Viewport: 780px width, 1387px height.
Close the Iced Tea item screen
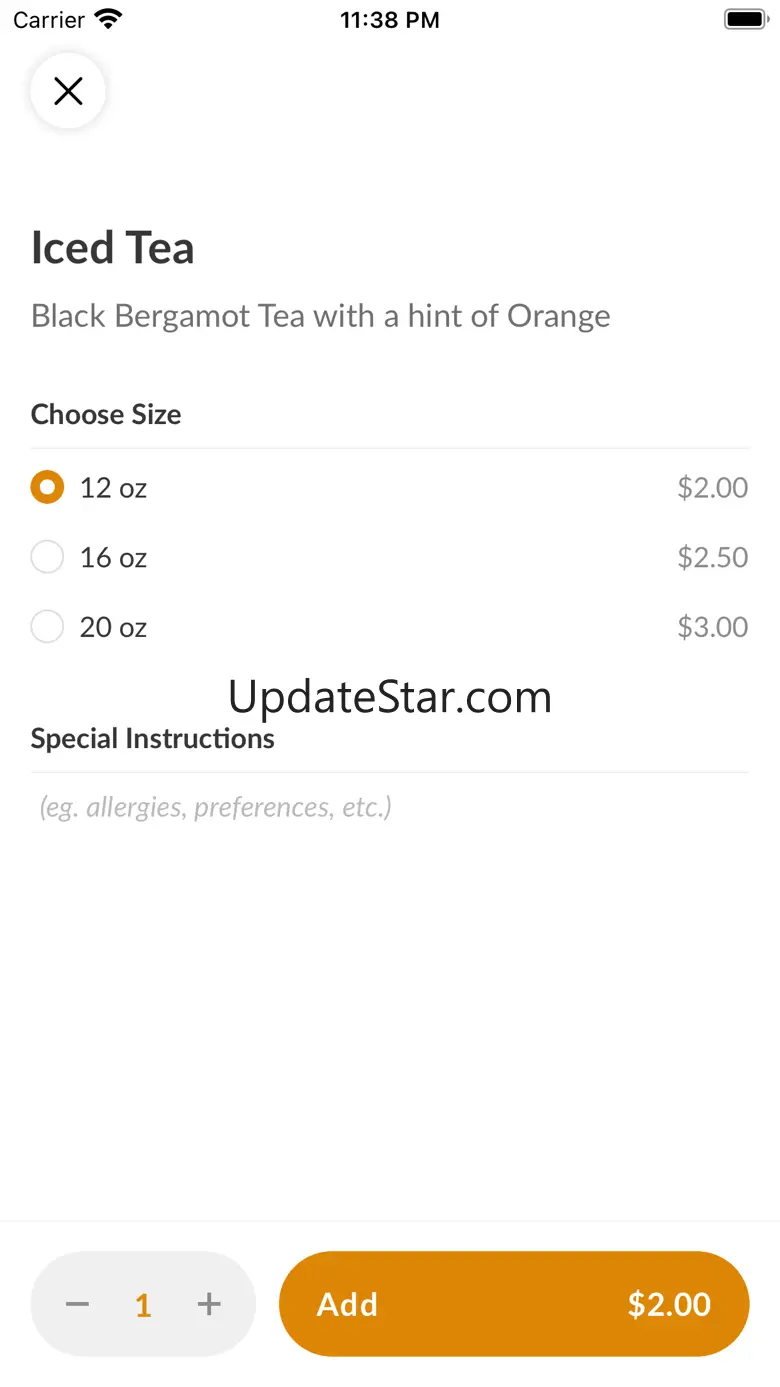[68, 91]
